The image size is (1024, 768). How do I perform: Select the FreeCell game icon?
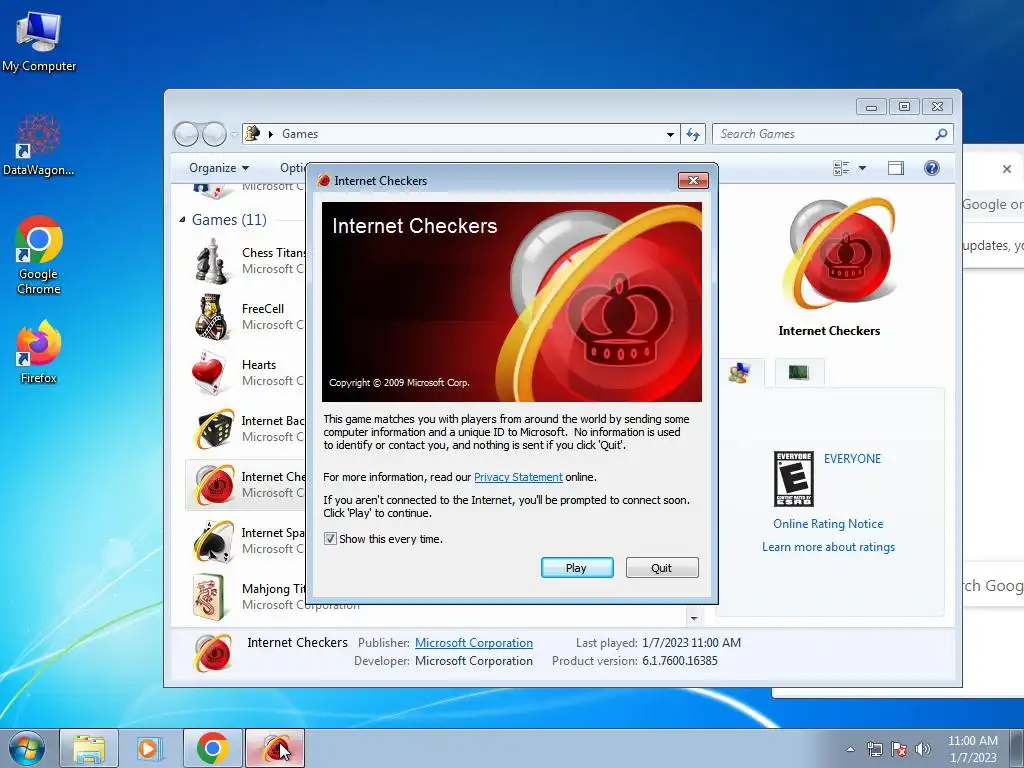coord(212,317)
